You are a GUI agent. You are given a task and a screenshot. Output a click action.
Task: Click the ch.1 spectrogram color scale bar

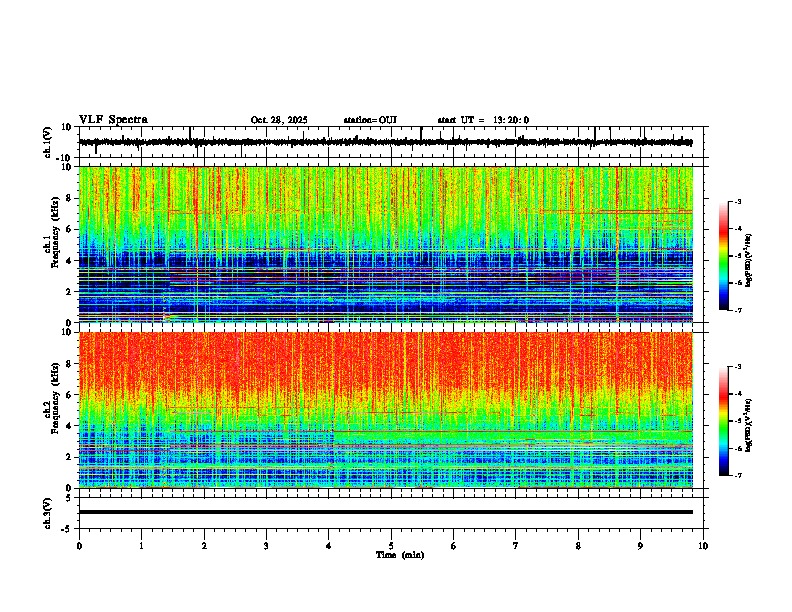(x=724, y=256)
